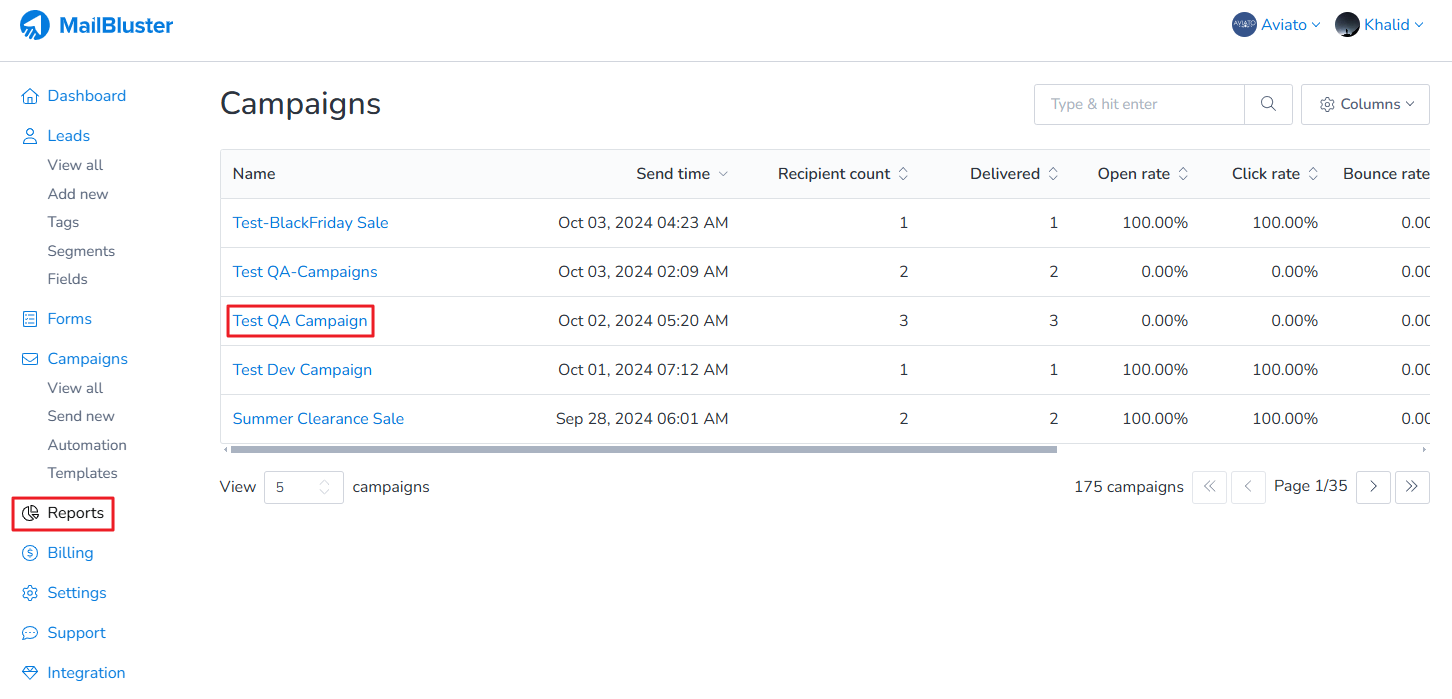This screenshot has height=699, width=1452.
Task: Go to next page of campaigns
Action: coord(1373,487)
